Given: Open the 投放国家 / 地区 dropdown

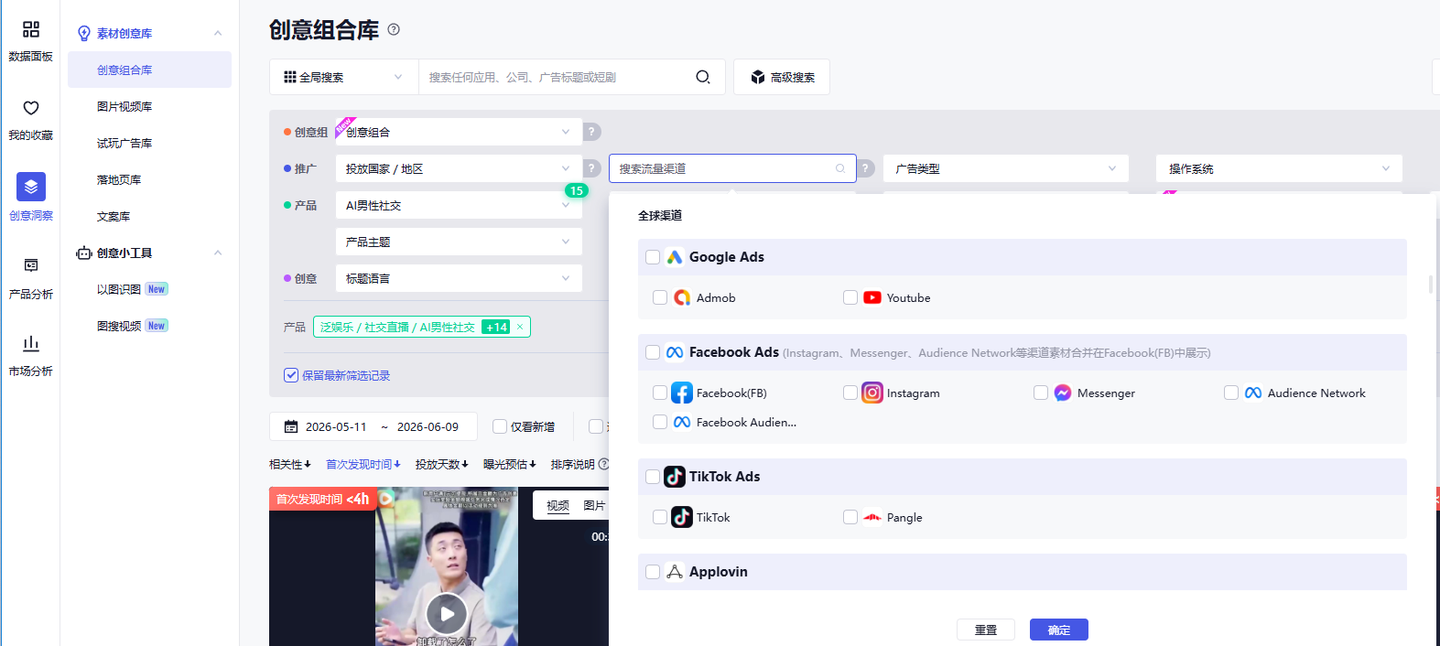Looking at the screenshot, I should pos(458,168).
